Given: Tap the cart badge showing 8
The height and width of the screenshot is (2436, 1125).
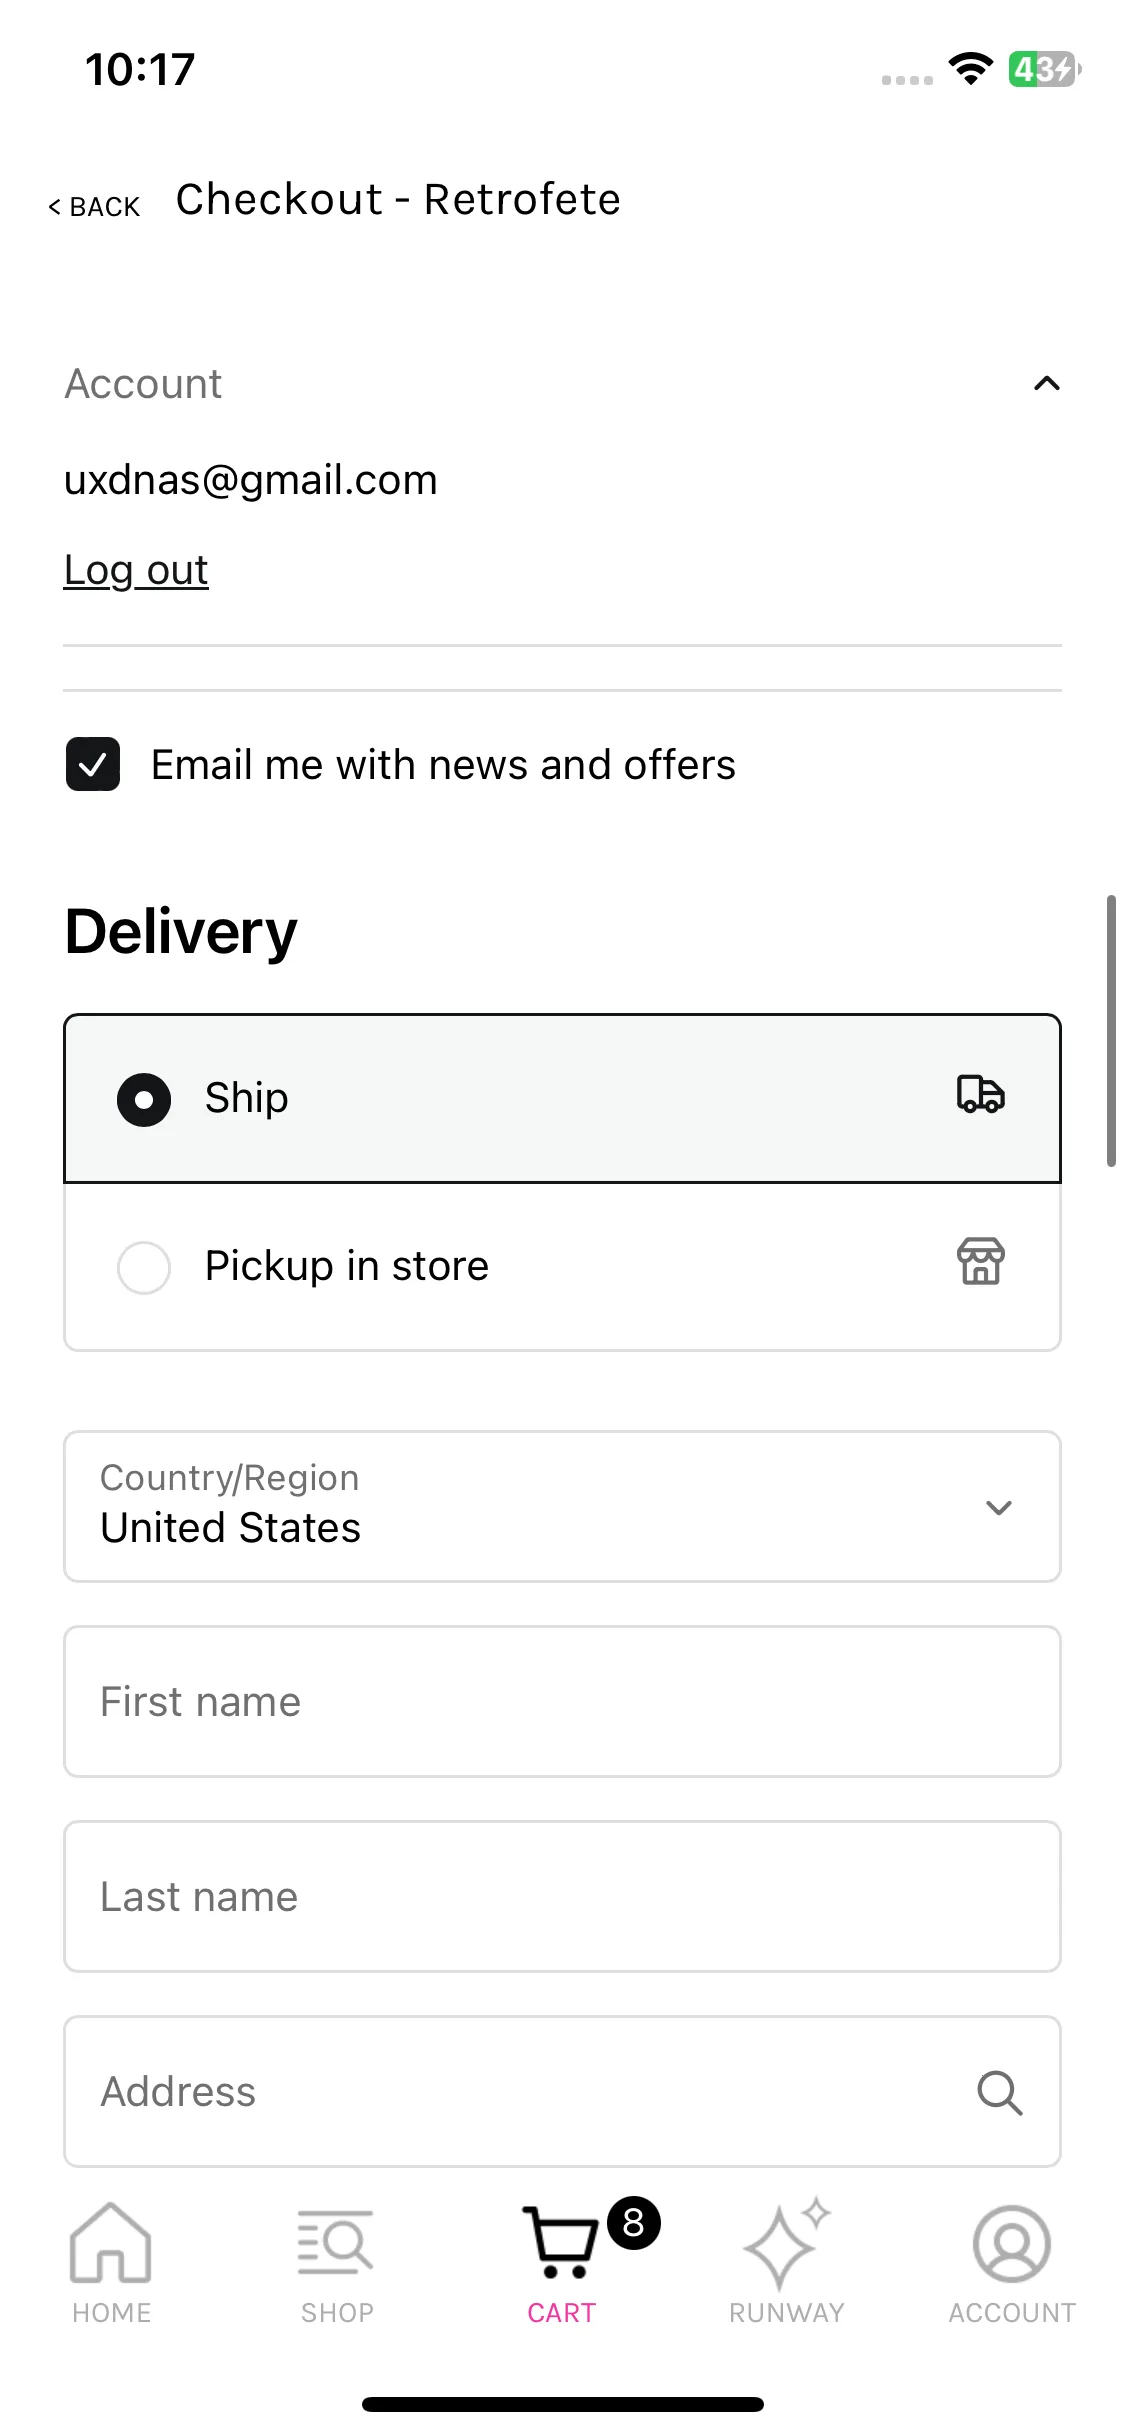Looking at the screenshot, I should coord(634,2223).
